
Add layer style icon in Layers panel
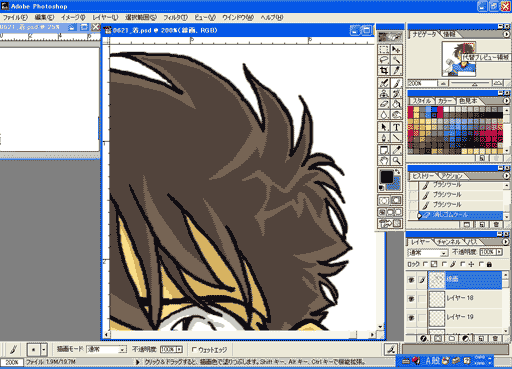[x=424, y=338]
